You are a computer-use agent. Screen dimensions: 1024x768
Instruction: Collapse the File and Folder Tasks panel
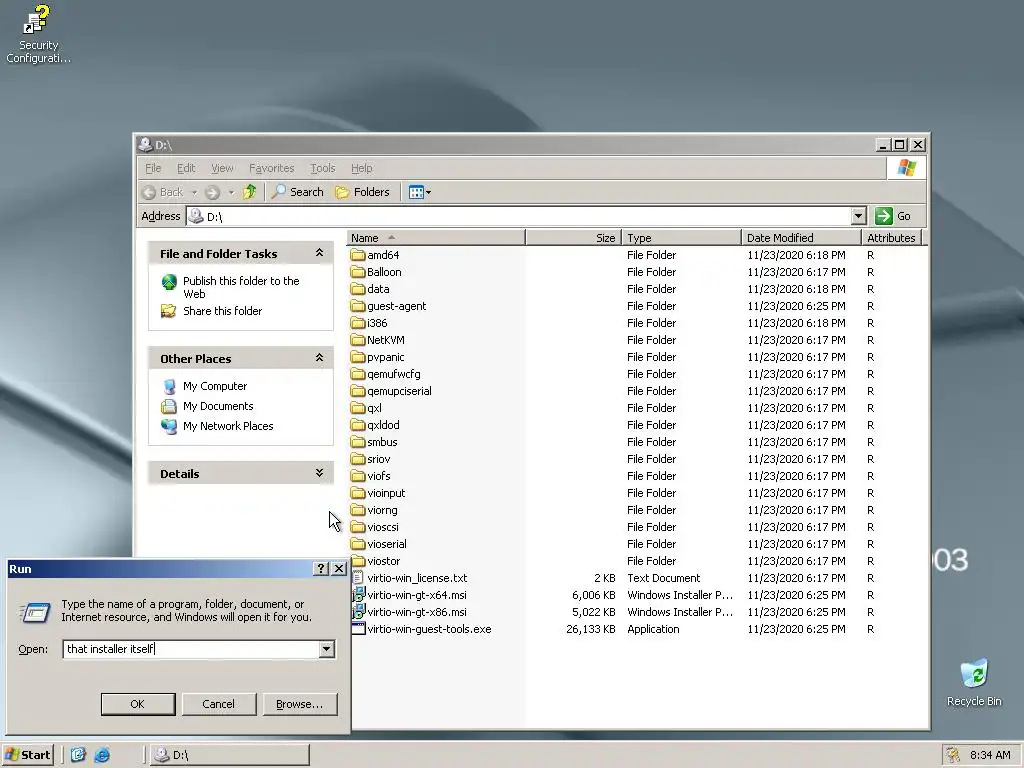[319, 253]
